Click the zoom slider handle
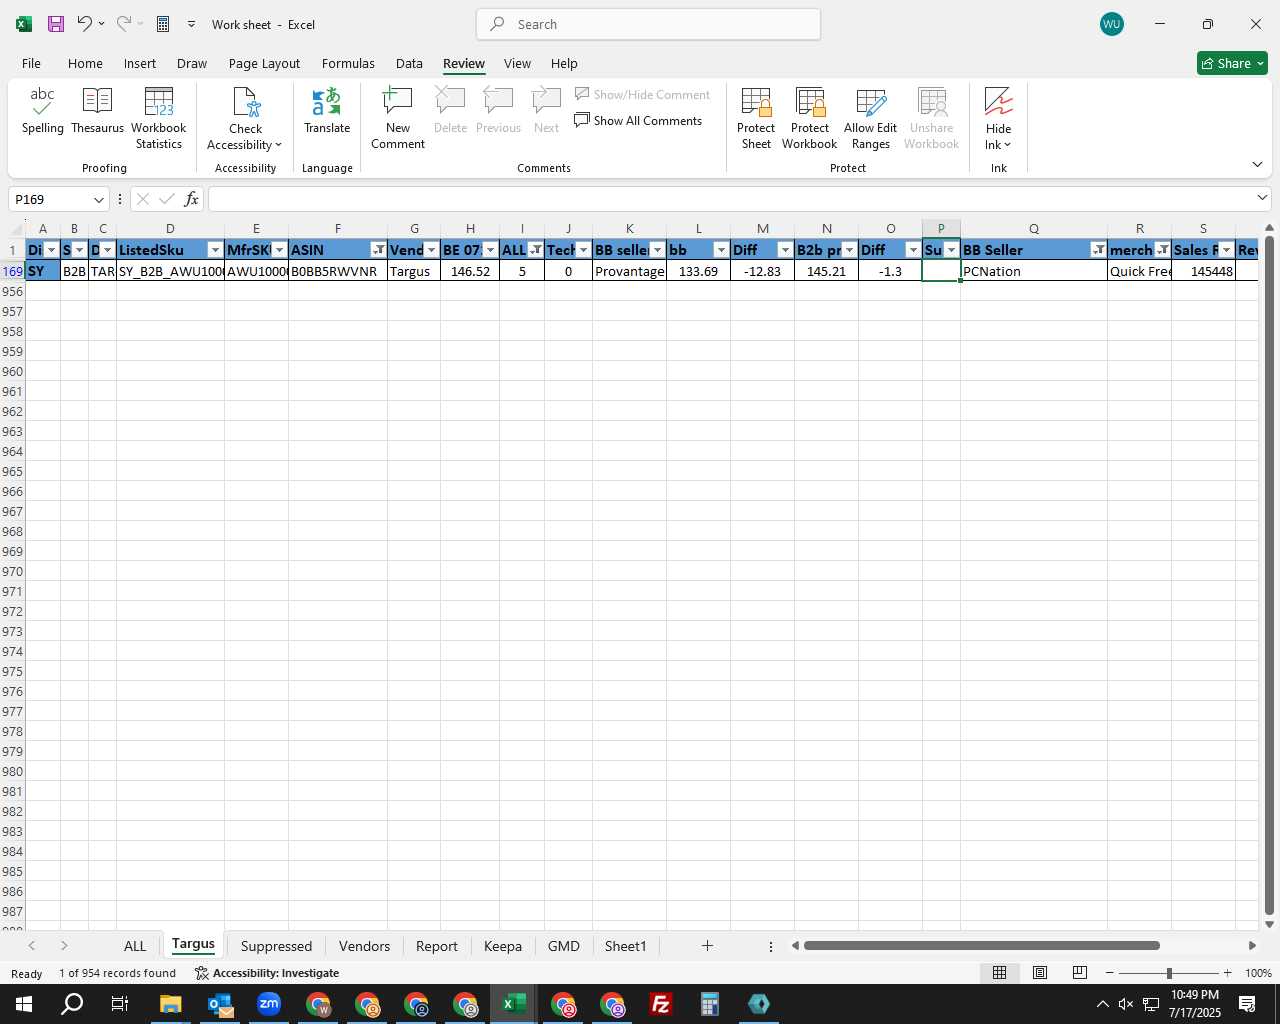Image resolution: width=1280 pixels, height=1024 pixels. tap(1169, 973)
